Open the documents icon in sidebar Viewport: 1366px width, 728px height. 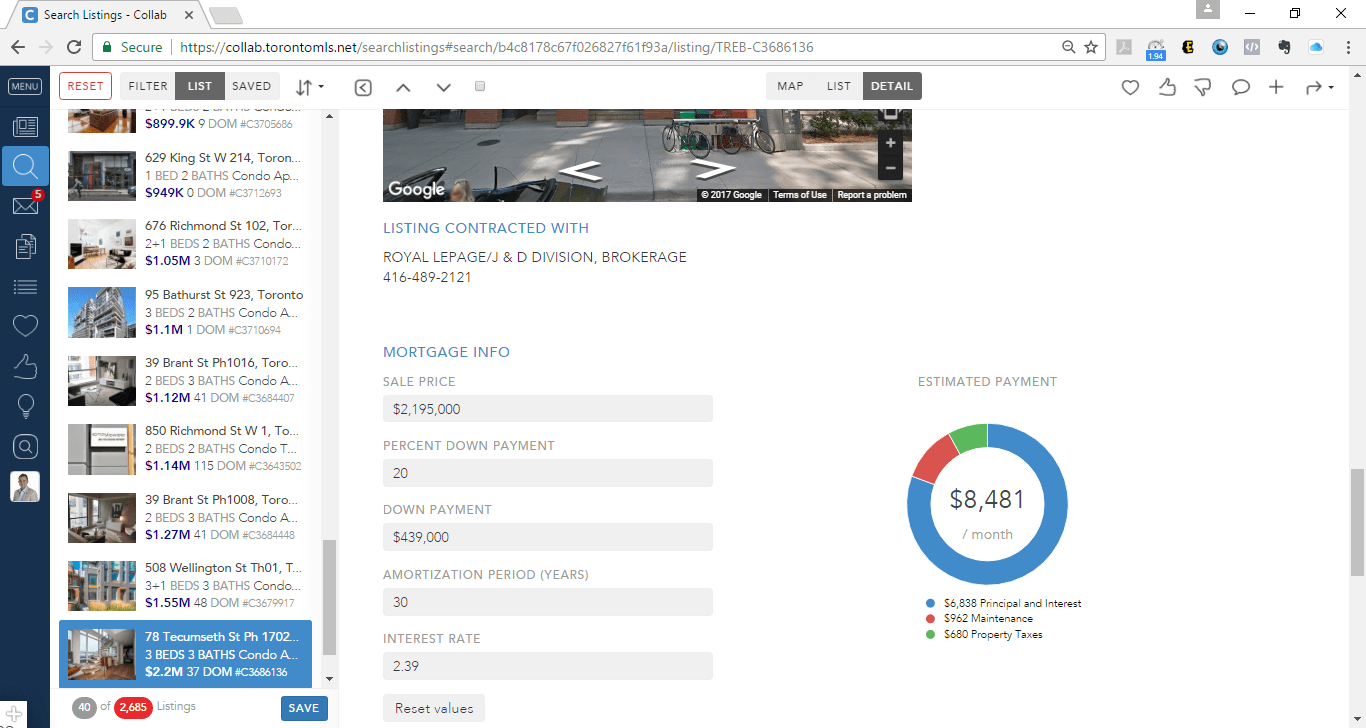tap(25, 247)
